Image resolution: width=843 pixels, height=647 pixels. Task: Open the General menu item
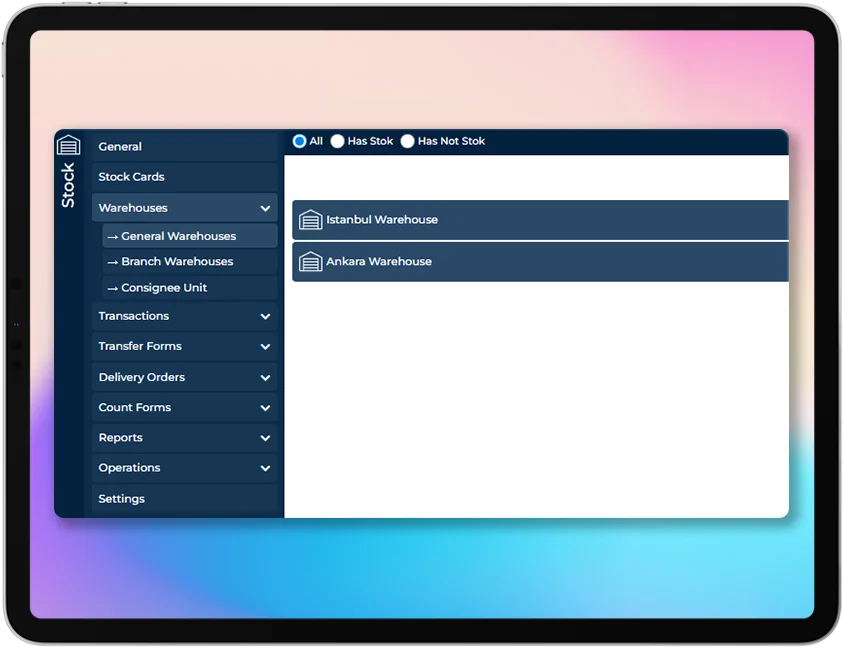point(121,147)
